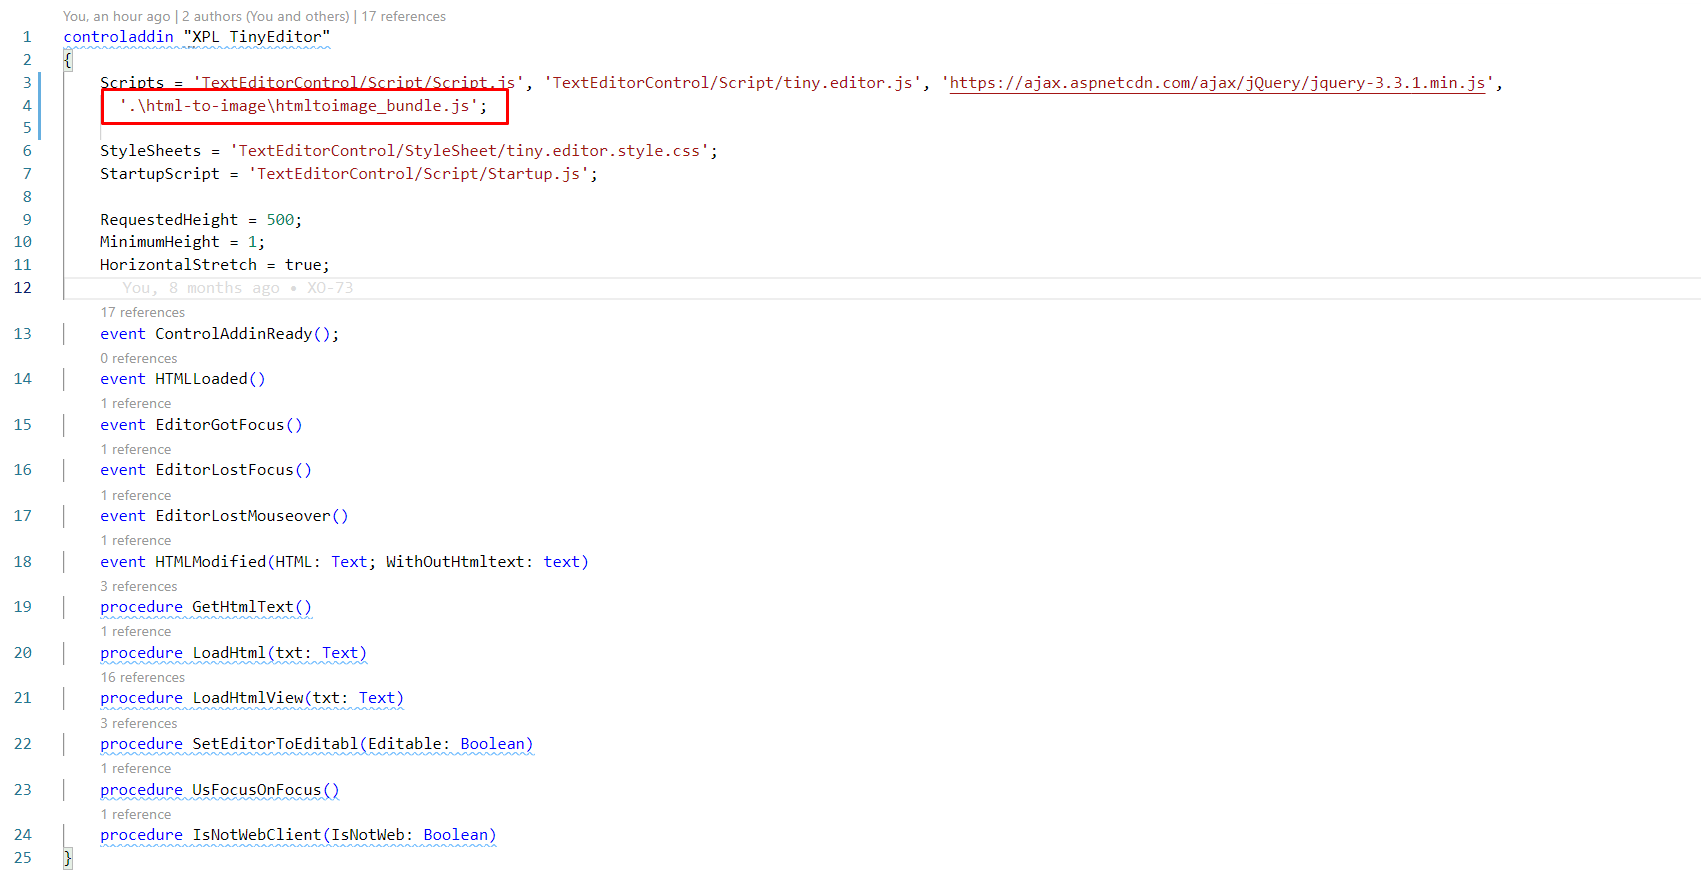The height and width of the screenshot is (872, 1701).
Task: Open "0 references" lens above HTMLLoaded
Action: (x=138, y=358)
